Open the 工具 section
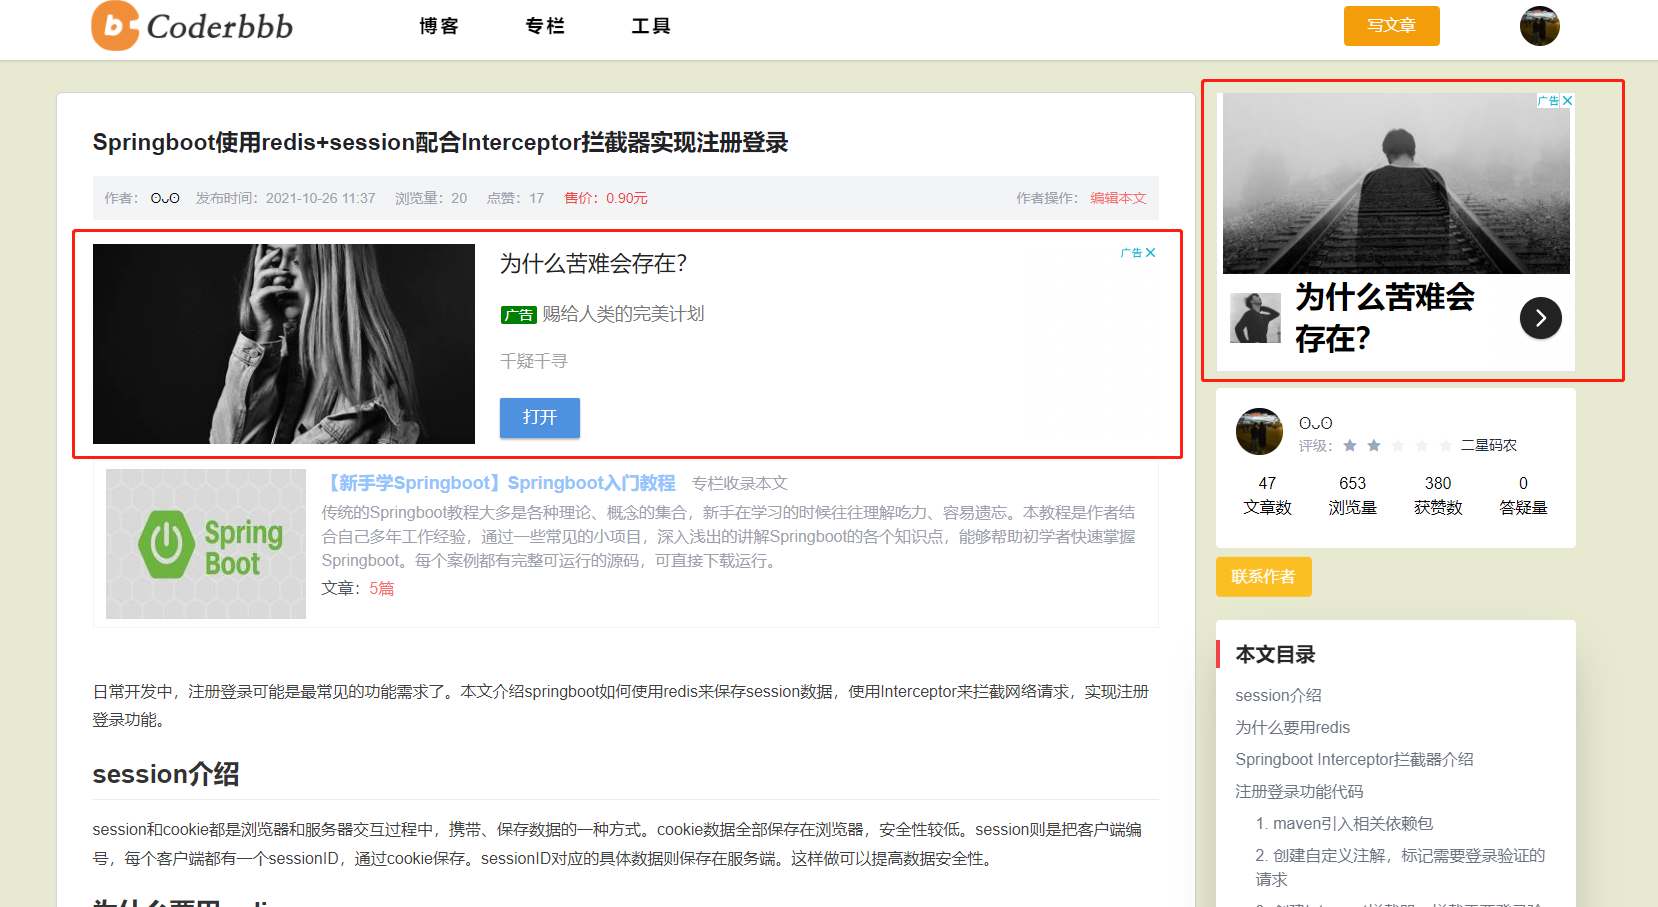 tap(650, 26)
